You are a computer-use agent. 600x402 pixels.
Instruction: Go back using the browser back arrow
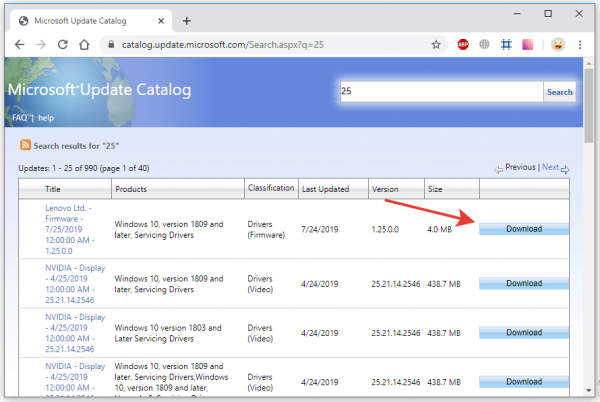click(x=20, y=45)
